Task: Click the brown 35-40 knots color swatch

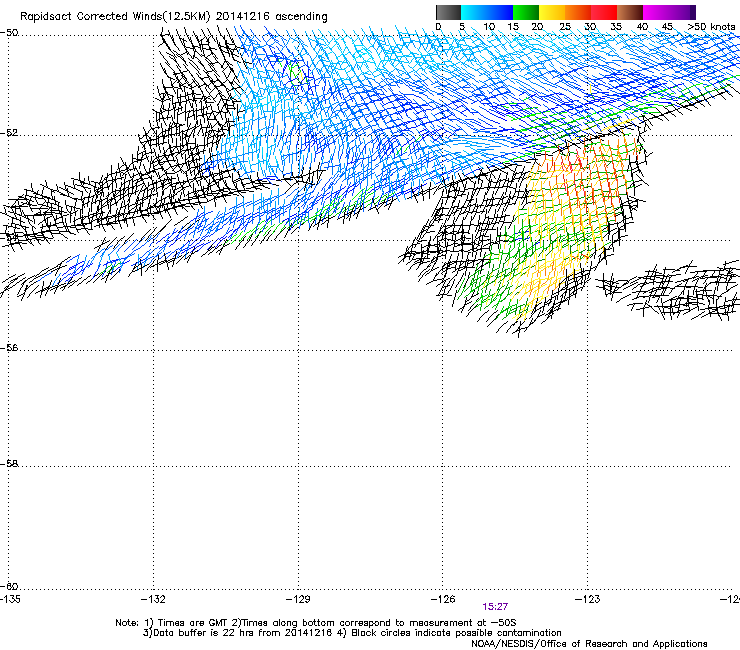Action: point(630,12)
